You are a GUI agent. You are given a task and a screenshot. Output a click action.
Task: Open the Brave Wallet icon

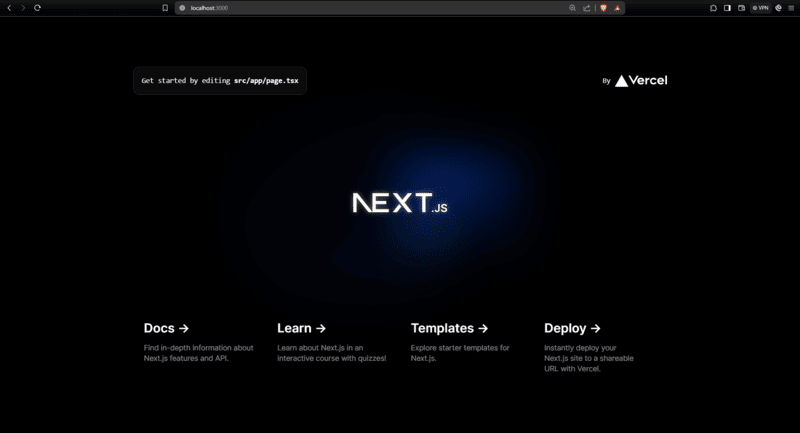(x=741, y=8)
